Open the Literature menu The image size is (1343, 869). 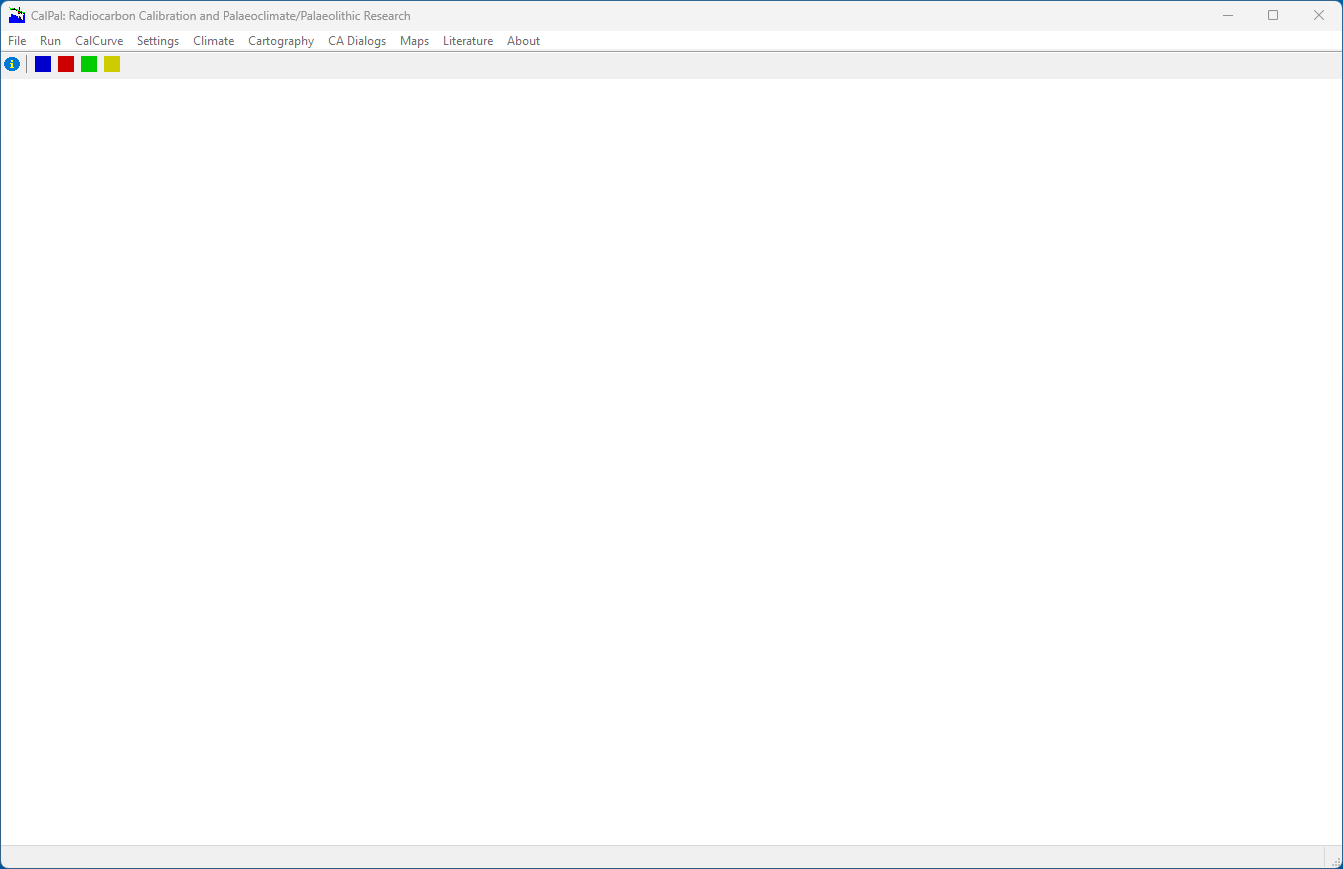(x=468, y=41)
